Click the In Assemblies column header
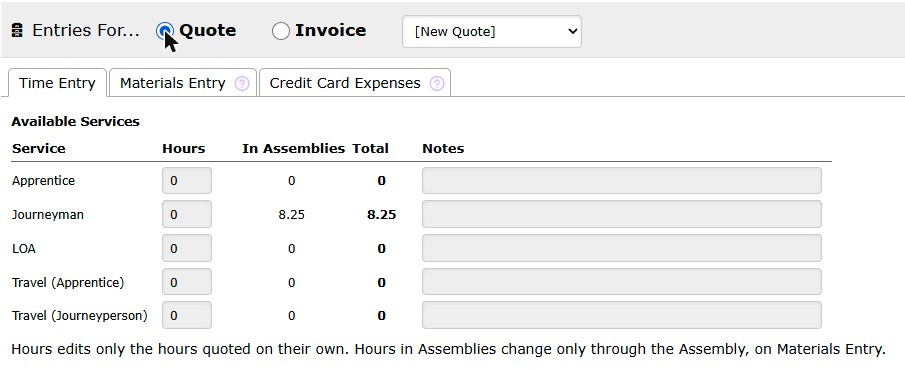Screen dimensions: 905x369 tap(293, 148)
